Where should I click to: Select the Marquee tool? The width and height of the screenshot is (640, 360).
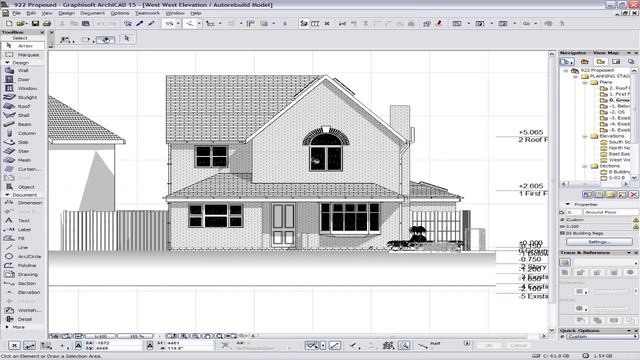(x=22, y=55)
